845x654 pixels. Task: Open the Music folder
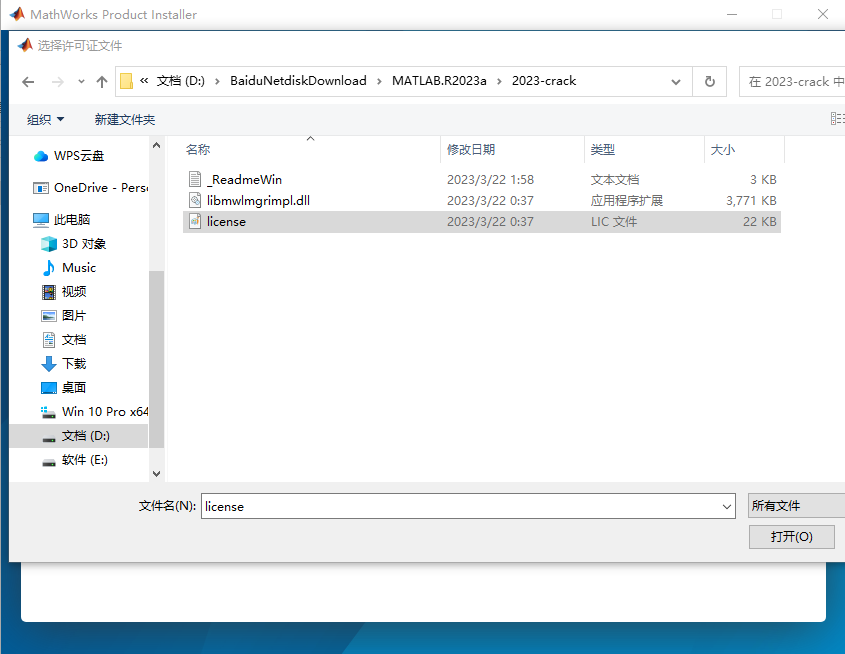pos(79,268)
